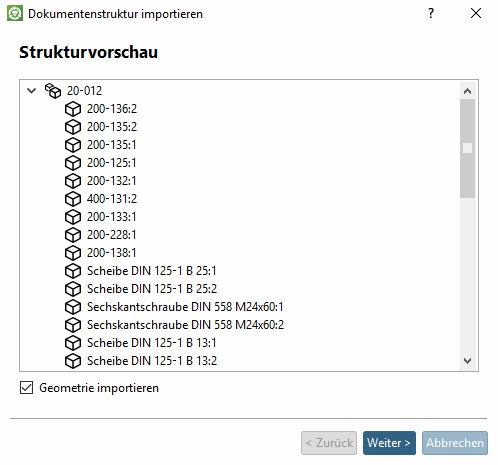This screenshot has height=465, width=498.
Task: Open help with the question mark icon
Action: click(x=431, y=13)
